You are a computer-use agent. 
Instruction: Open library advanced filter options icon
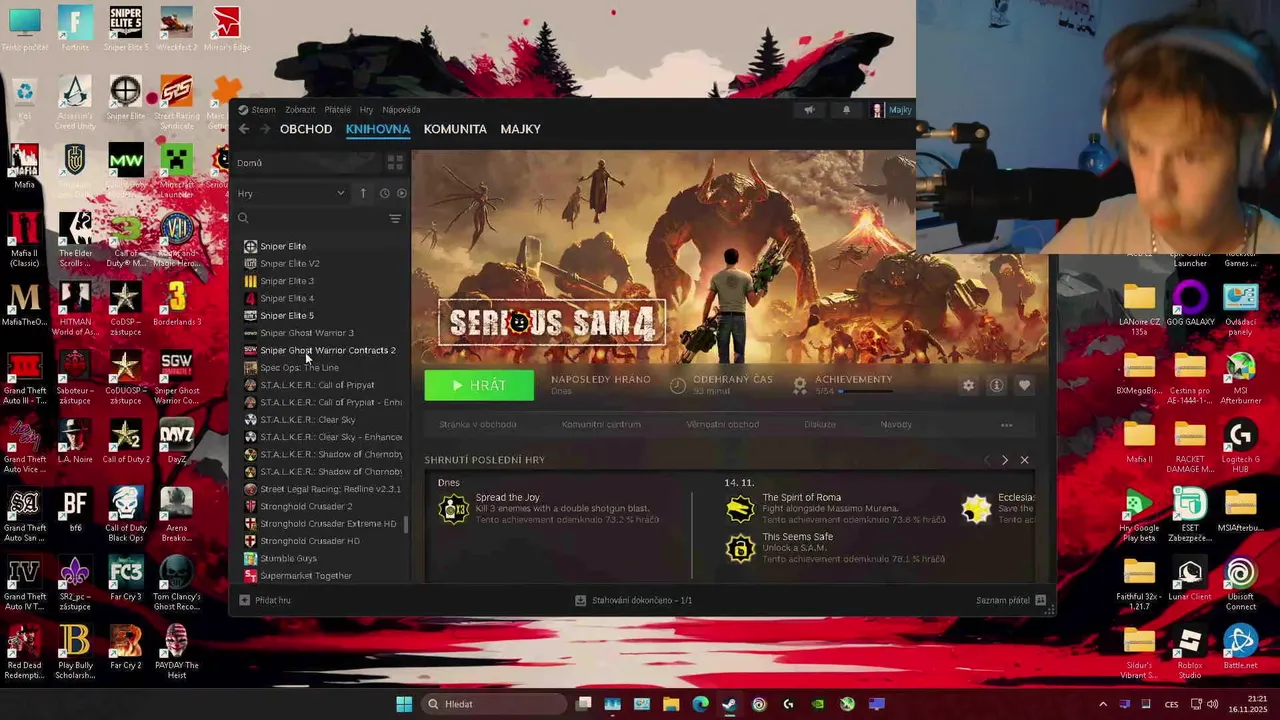395,218
